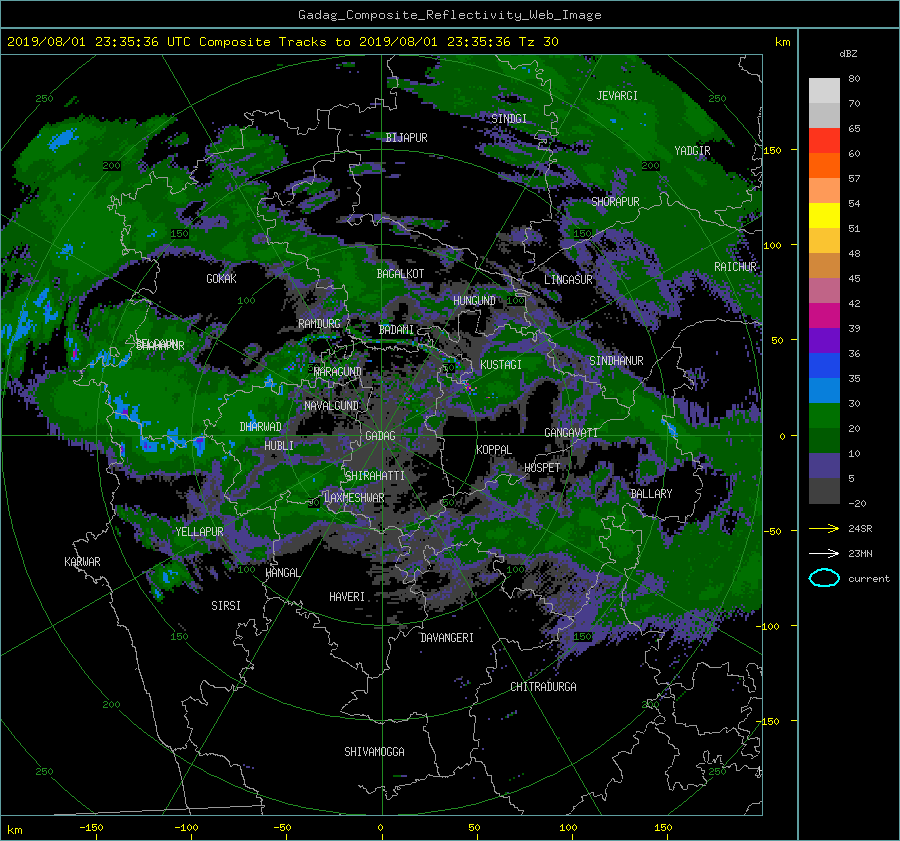
Task: Select the GANGAVATI label
Action: [571, 433]
